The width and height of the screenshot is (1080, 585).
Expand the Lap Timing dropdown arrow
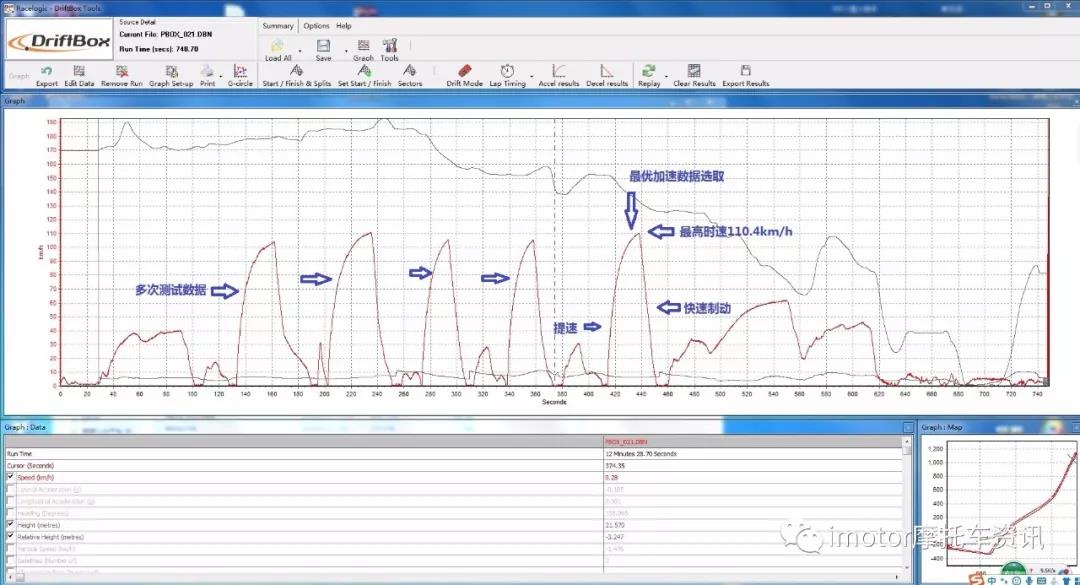pyautogui.click(x=530, y=75)
